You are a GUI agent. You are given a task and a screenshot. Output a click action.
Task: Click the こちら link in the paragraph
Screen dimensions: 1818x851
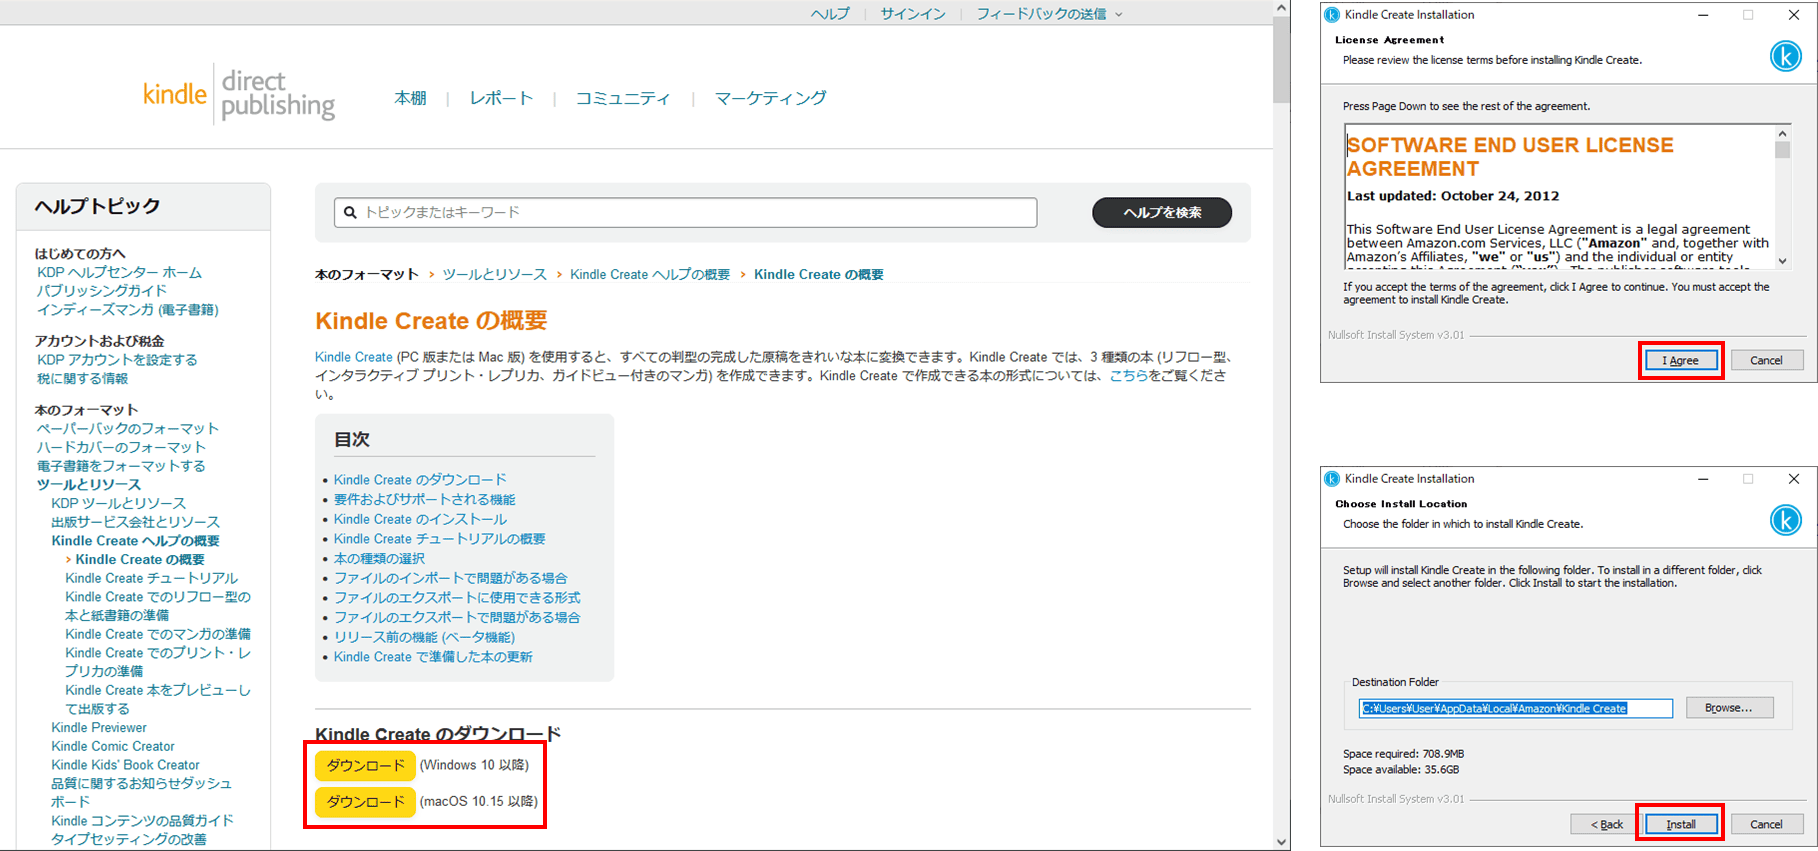(x=1128, y=376)
